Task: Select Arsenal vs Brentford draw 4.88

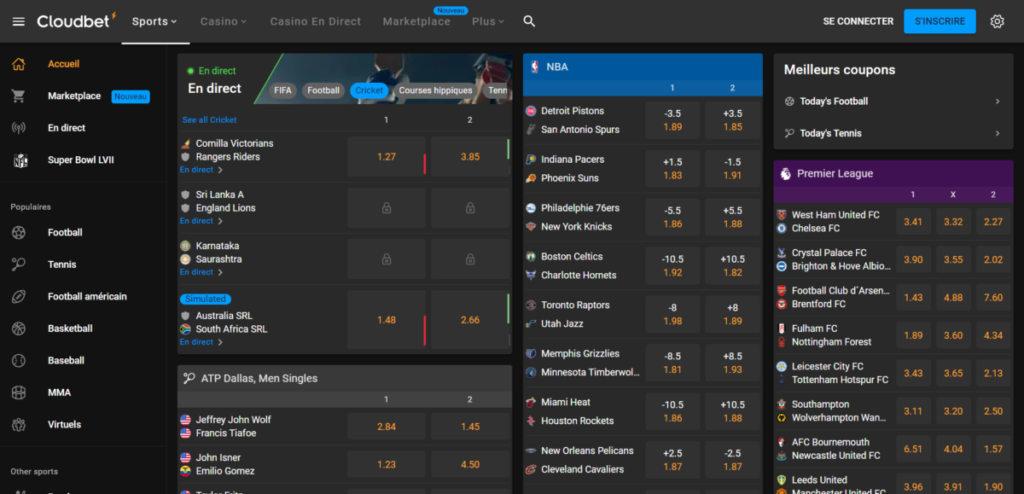Action: 953,297
